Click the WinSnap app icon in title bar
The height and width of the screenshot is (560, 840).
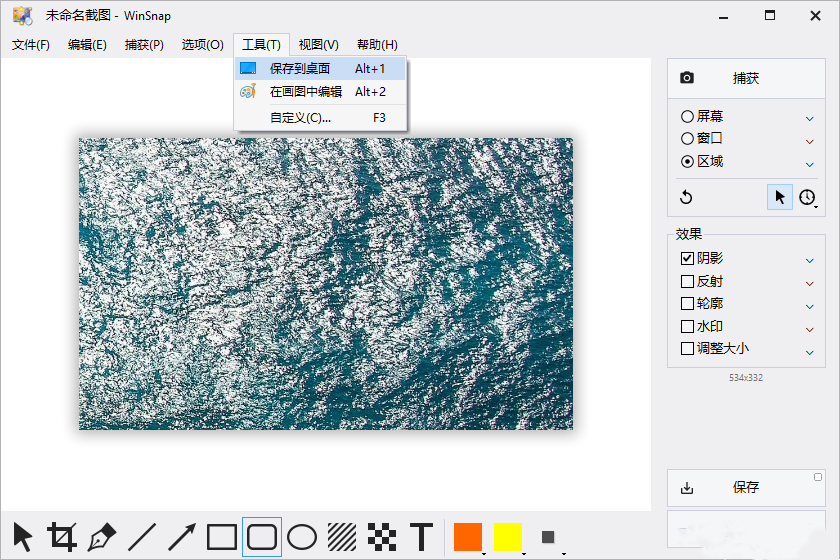pos(22,16)
